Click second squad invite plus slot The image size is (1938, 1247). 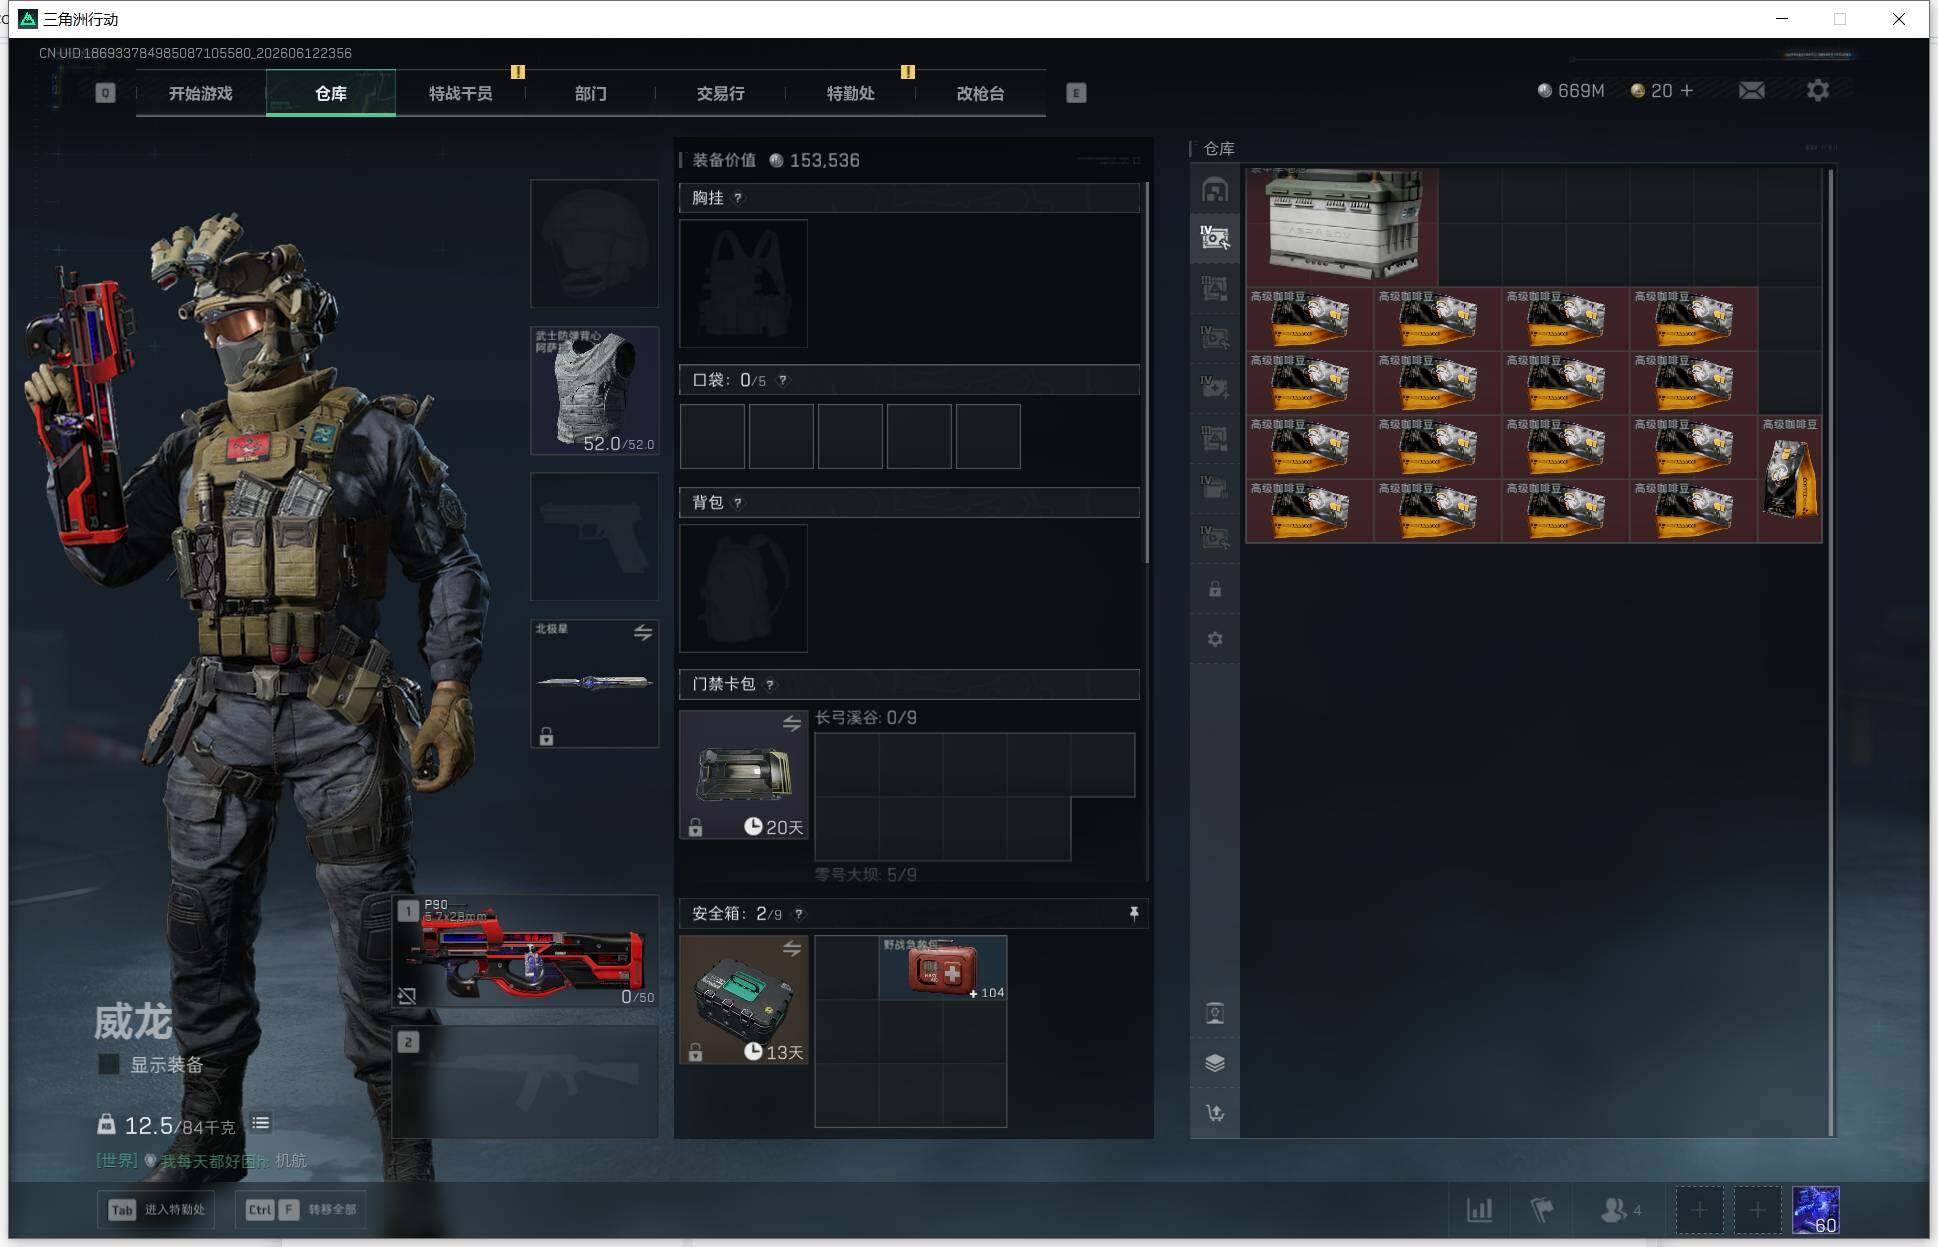point(1757,1210)
